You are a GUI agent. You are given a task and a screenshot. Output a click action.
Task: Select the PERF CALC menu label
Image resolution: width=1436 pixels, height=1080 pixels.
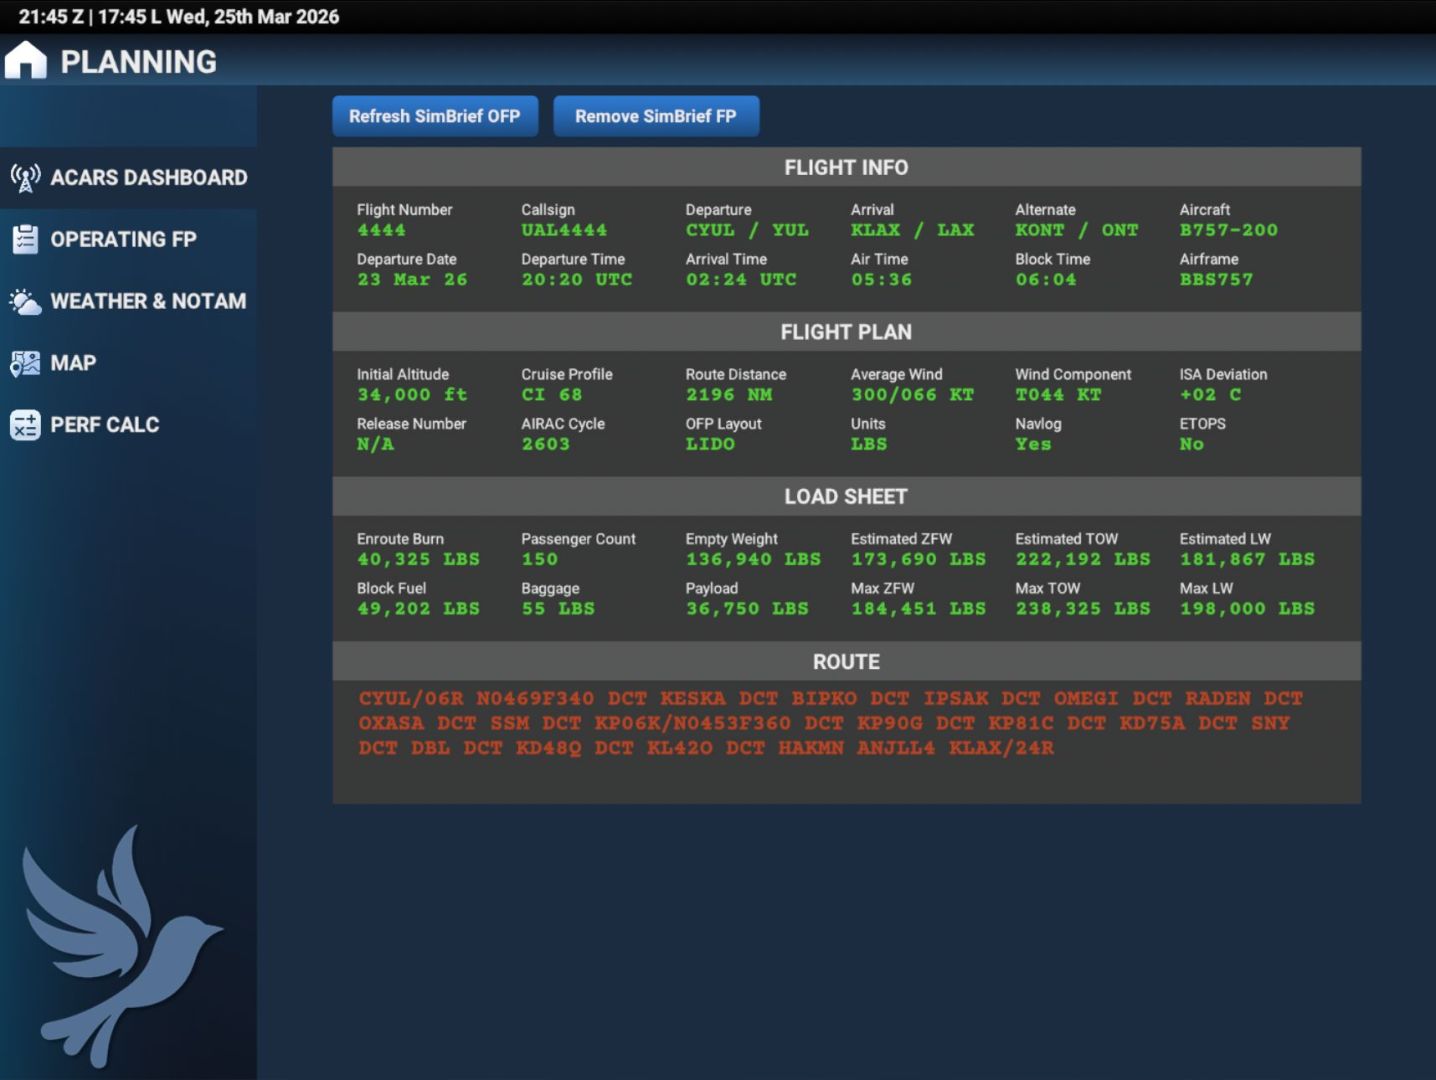coord(105,426)
